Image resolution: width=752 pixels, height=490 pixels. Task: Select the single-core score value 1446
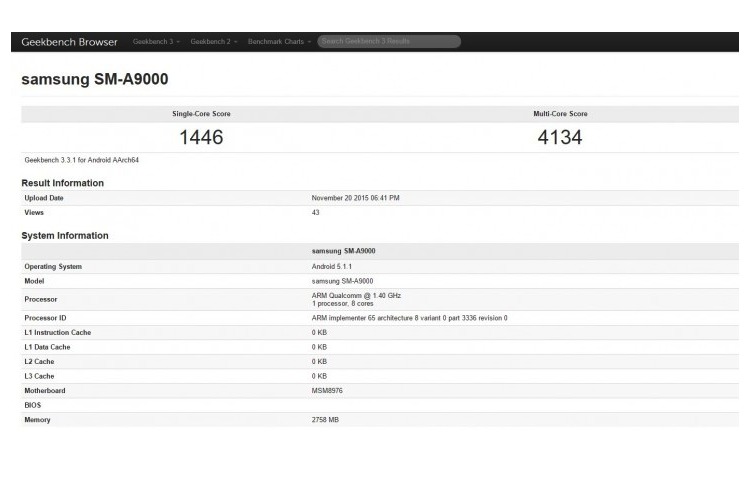[201, 137]
